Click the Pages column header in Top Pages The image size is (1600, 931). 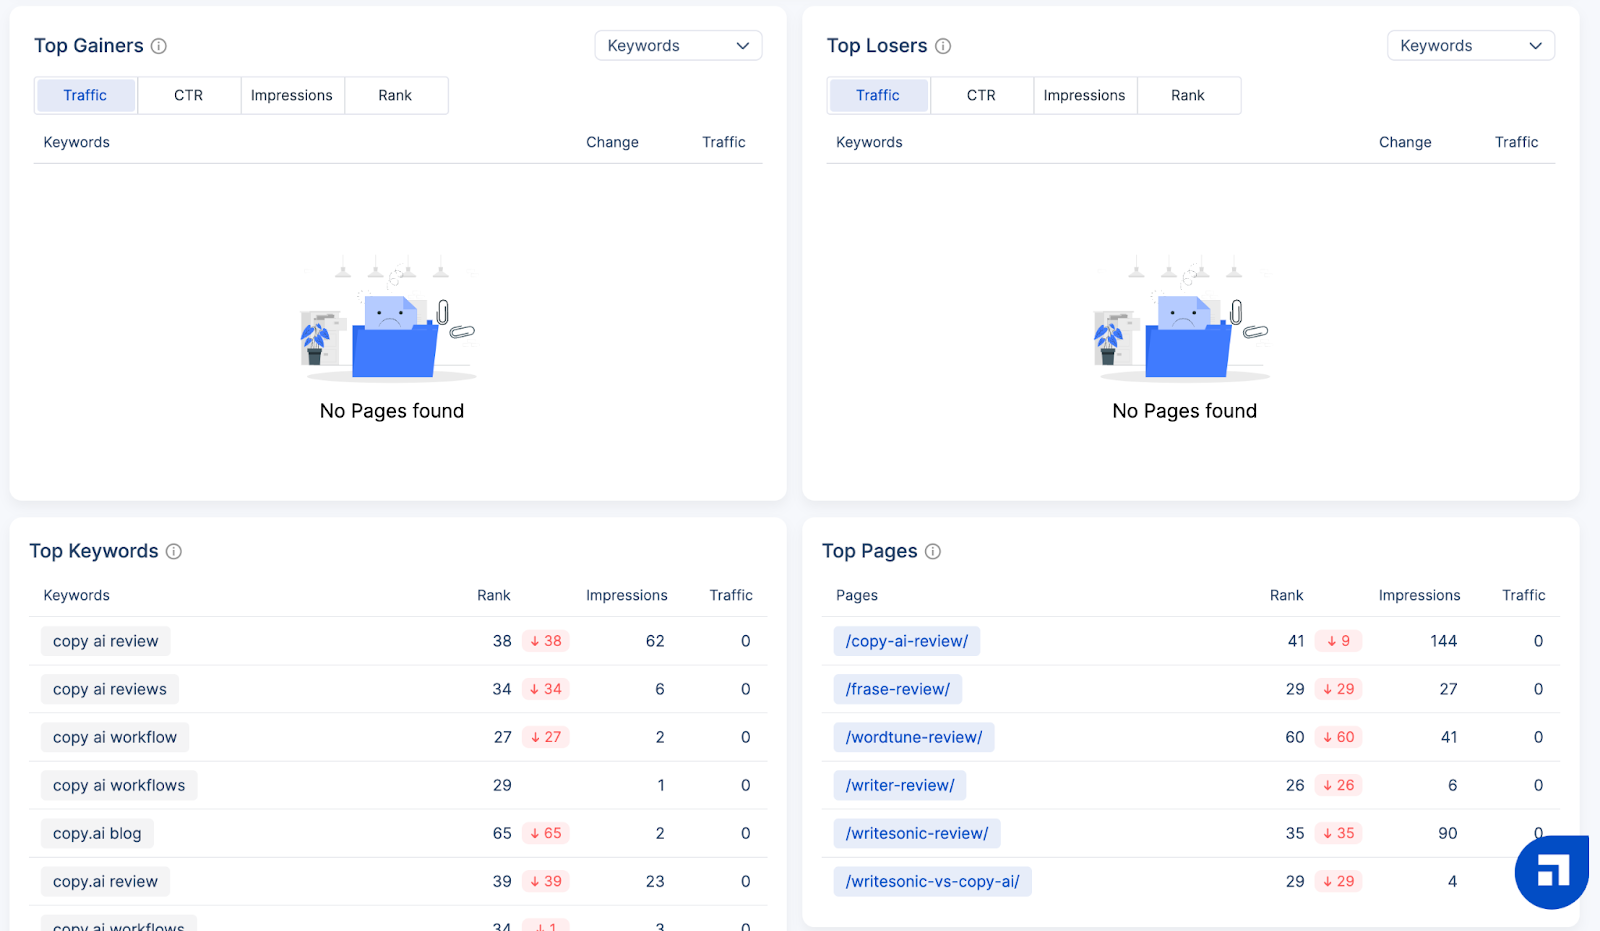[857, 595]
